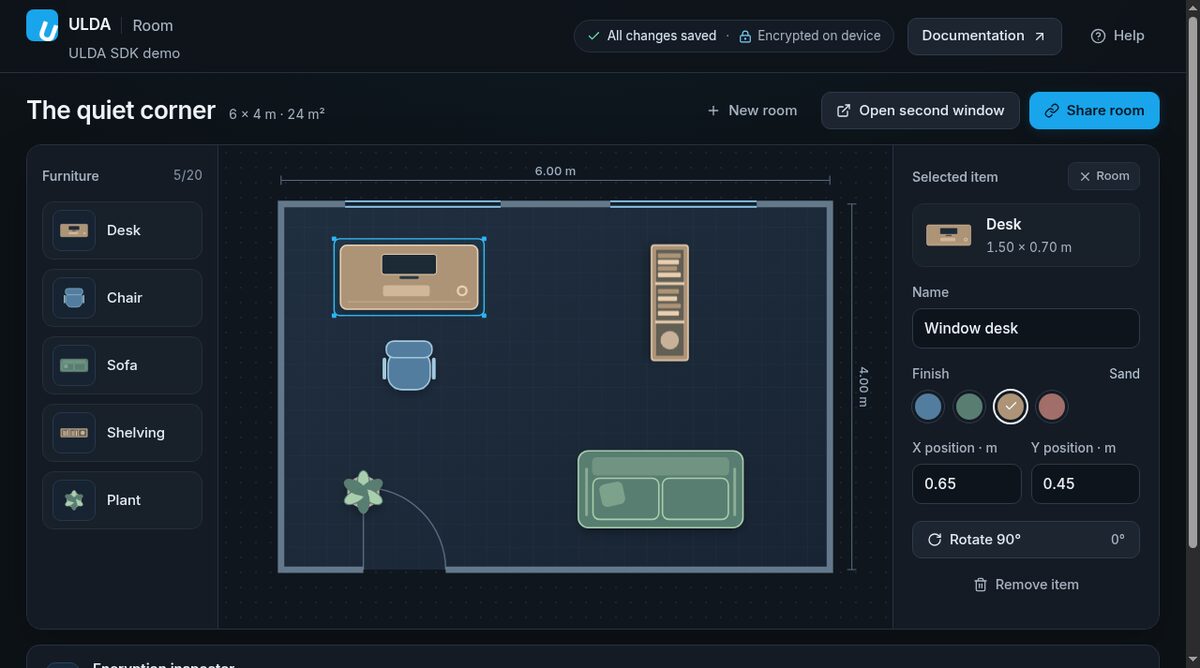Add a Plant from the furniture list
Viewport: 1200px width, 668px height.
coord(122,500)
